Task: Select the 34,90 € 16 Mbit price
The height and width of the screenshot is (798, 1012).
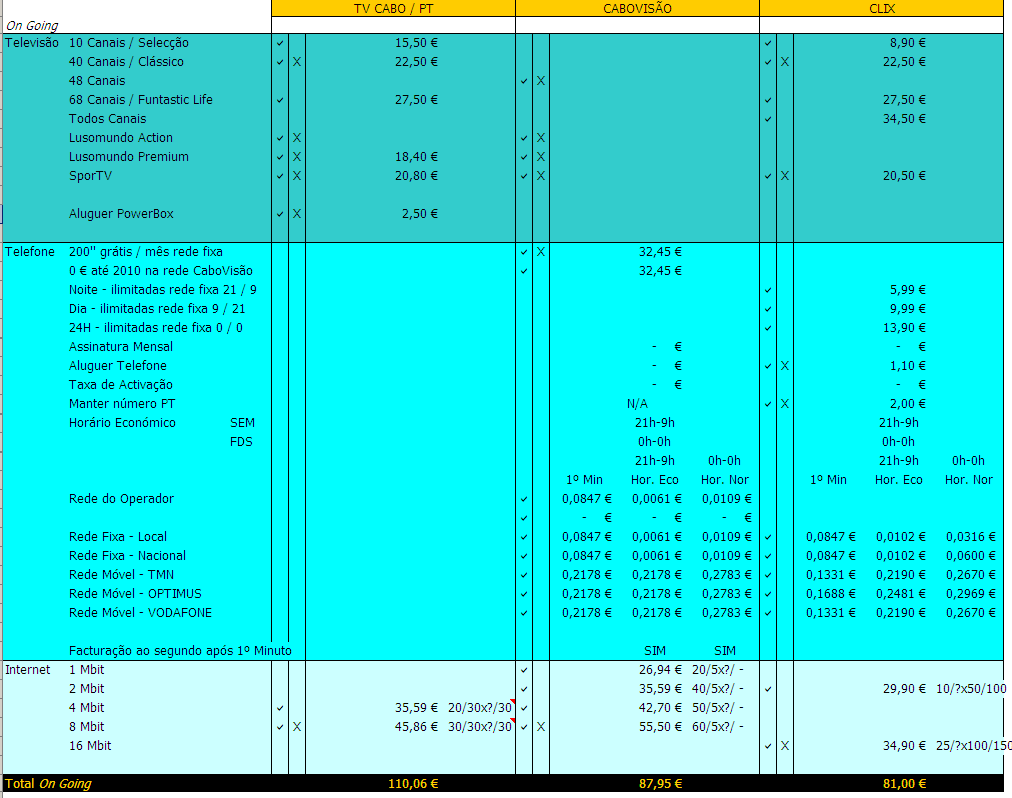Action: coord(904,746)
